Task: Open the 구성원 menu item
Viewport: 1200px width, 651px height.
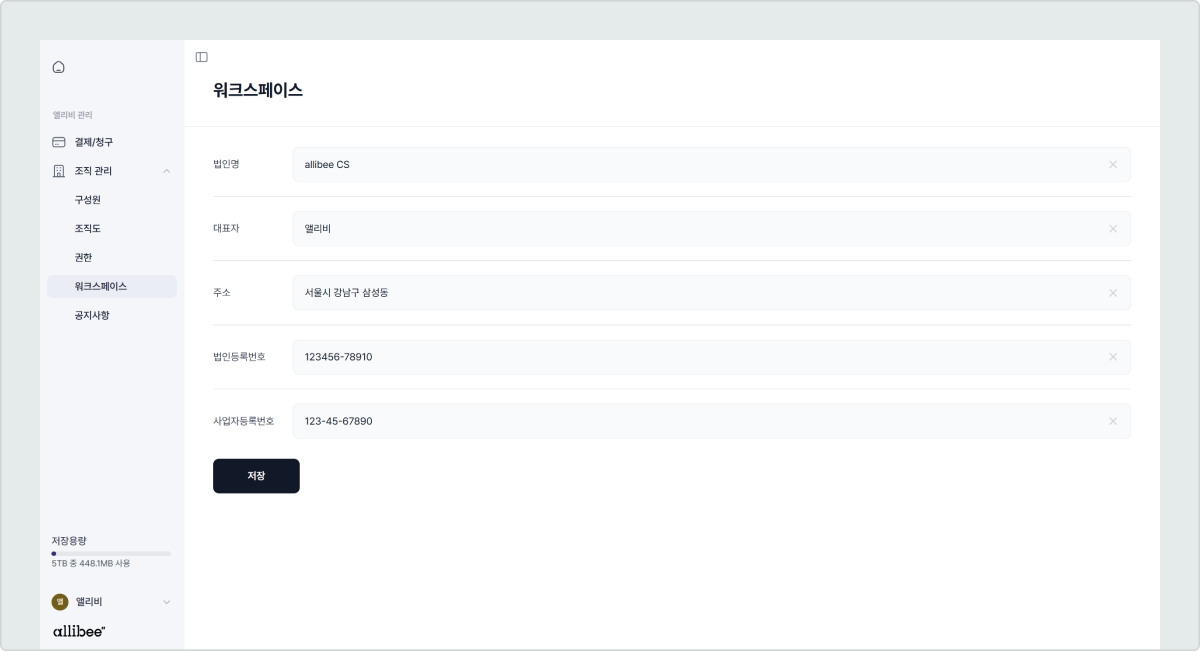Action: coord(88,200)
